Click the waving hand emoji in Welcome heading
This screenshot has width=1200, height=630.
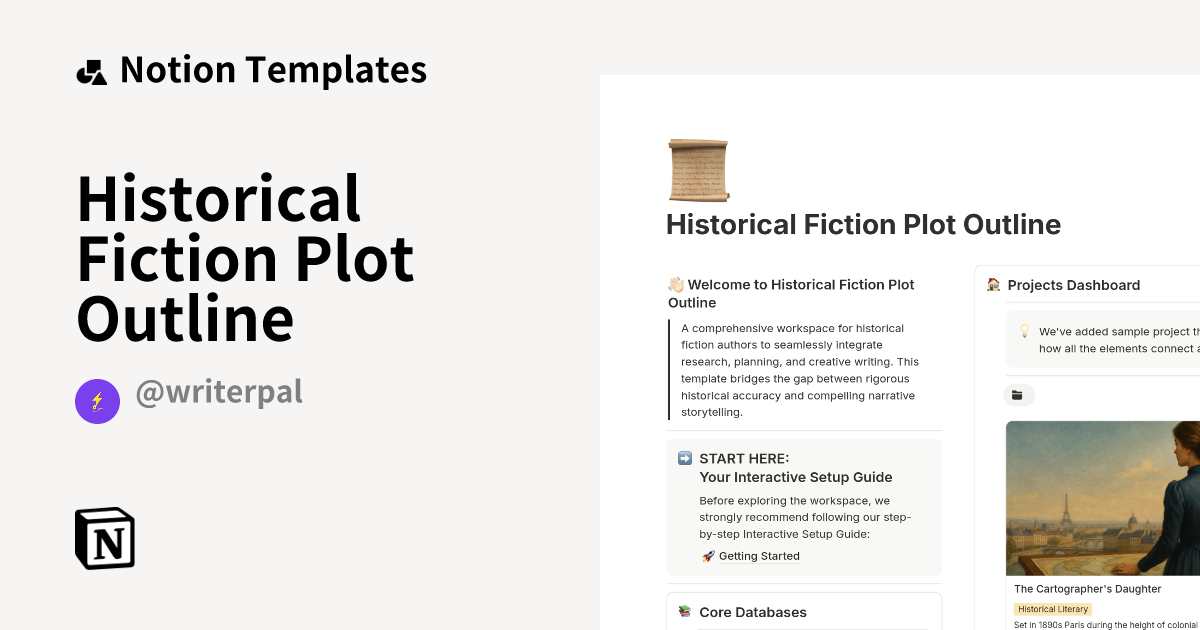pyautogui.click(x=676, y=284)
